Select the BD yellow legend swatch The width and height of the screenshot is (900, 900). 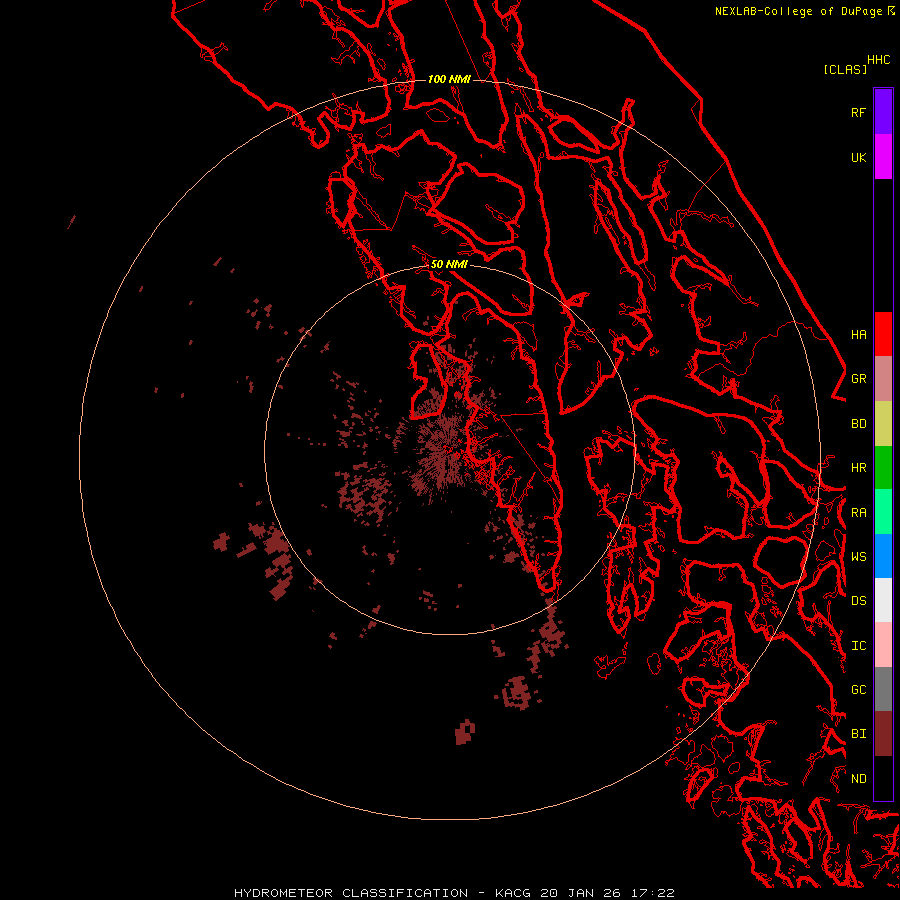pos(883,424)
